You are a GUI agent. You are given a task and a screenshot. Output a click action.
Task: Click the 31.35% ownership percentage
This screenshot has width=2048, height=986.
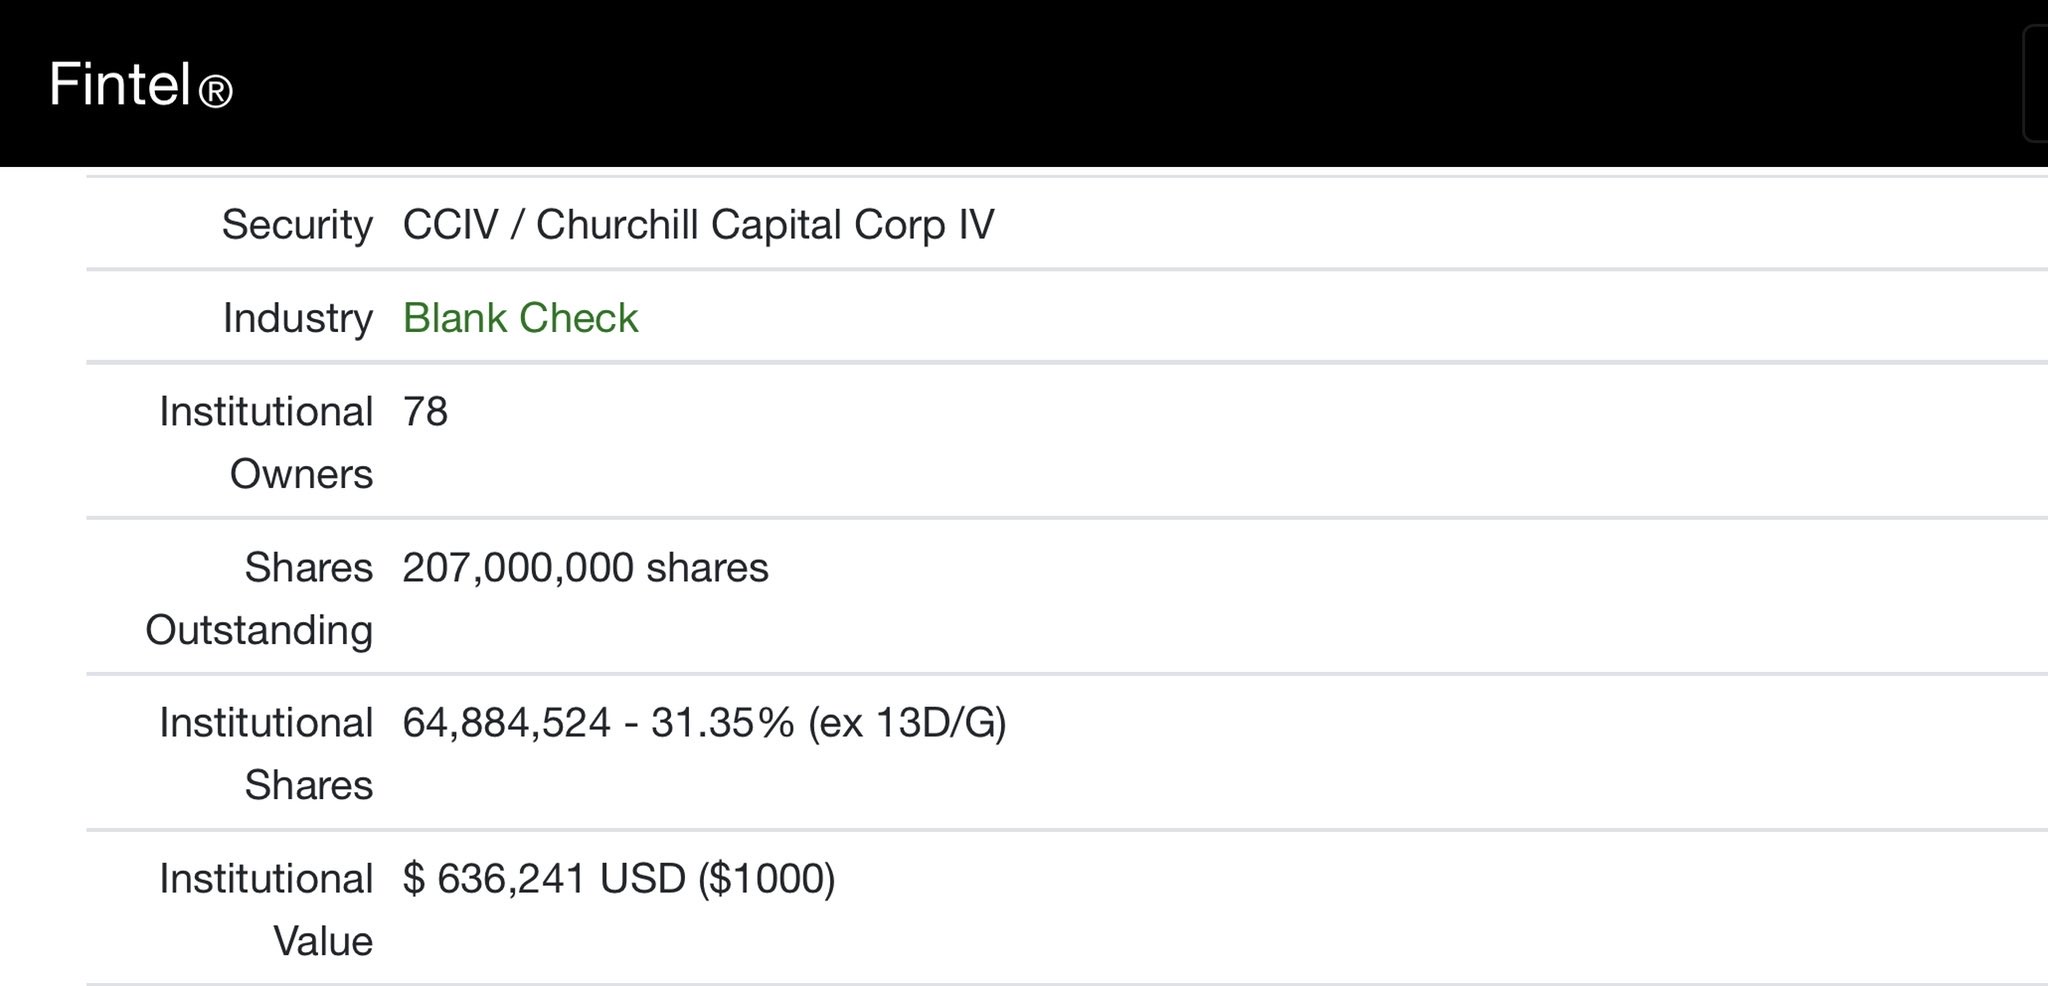click(x=722, y=722)
